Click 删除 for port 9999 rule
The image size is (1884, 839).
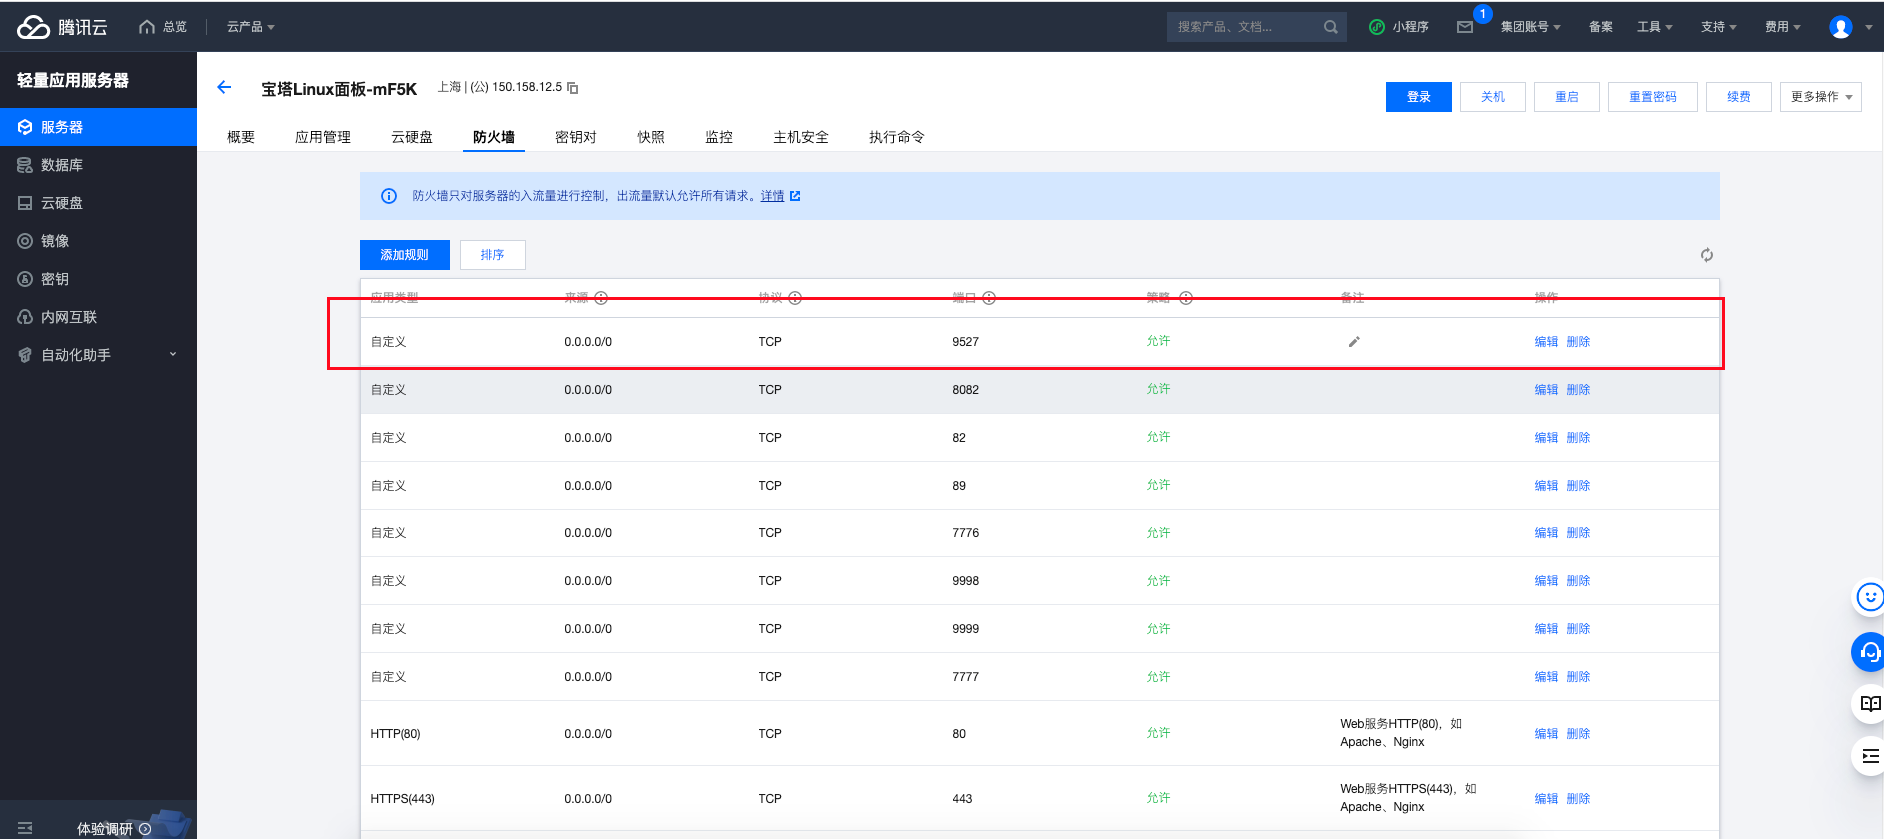(1578, 629)
